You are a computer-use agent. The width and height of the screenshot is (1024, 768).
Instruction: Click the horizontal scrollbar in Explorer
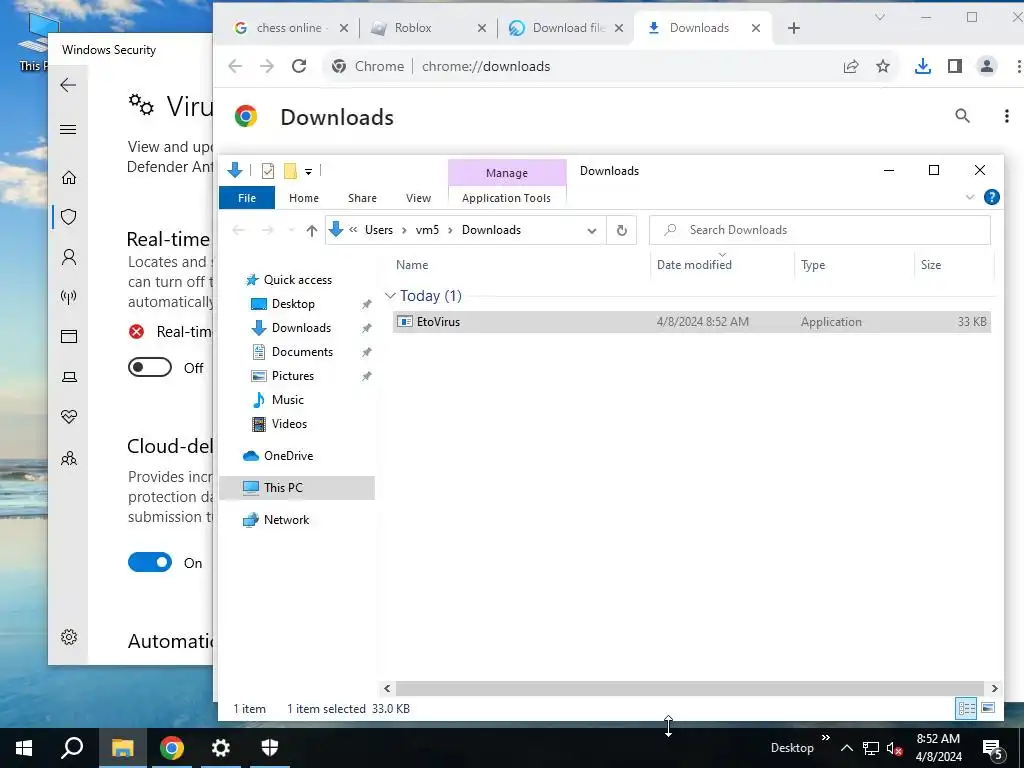click(x=690, y=688)
